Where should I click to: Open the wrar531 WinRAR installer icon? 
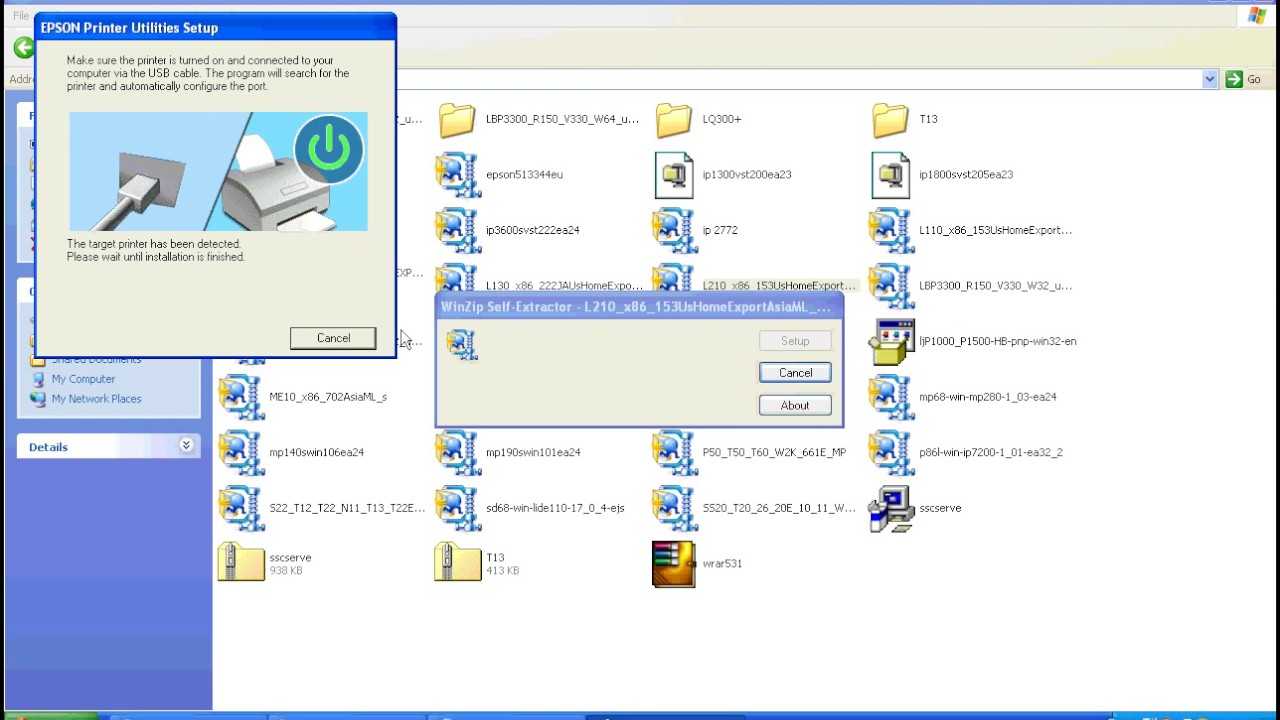coord(673,564)
